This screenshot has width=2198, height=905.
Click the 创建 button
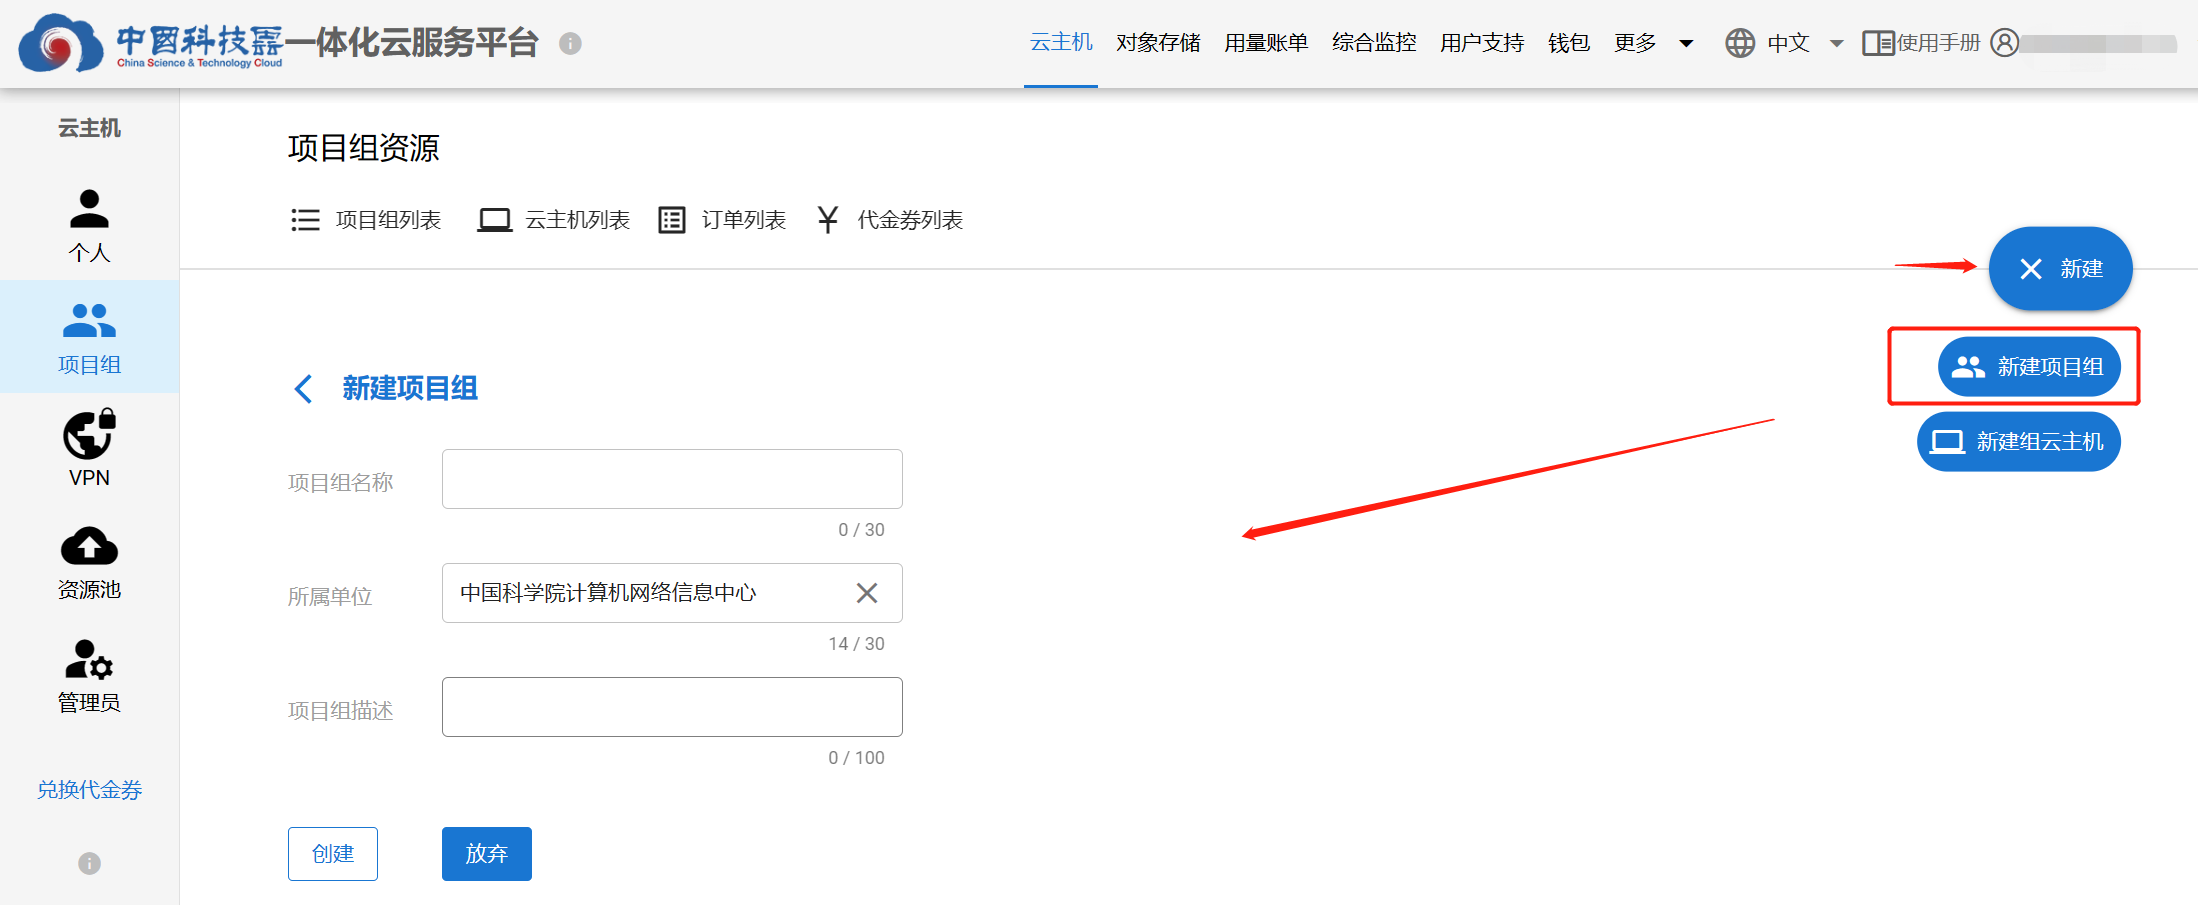pyautogui.click(x=333, y=854)
